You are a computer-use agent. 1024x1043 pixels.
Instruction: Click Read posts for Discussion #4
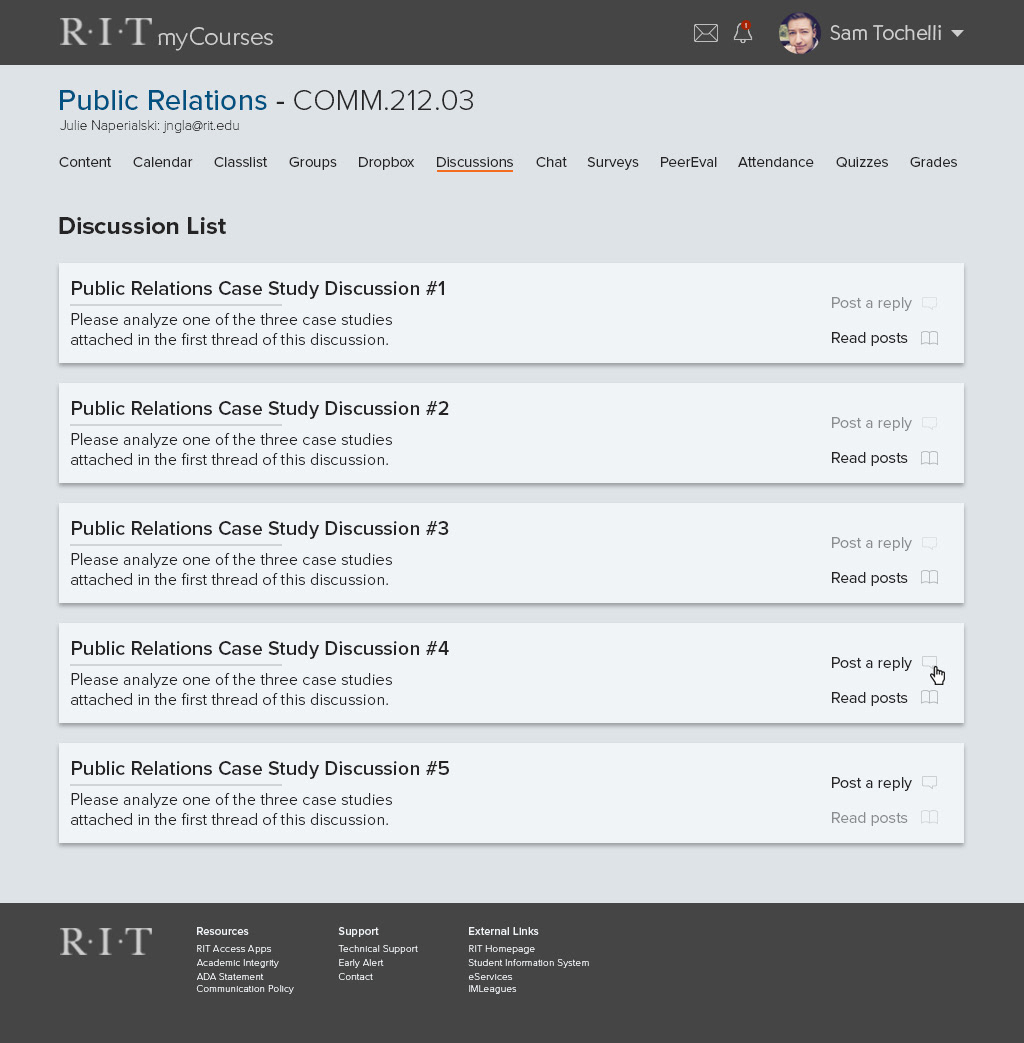click(x=869, y=698)
